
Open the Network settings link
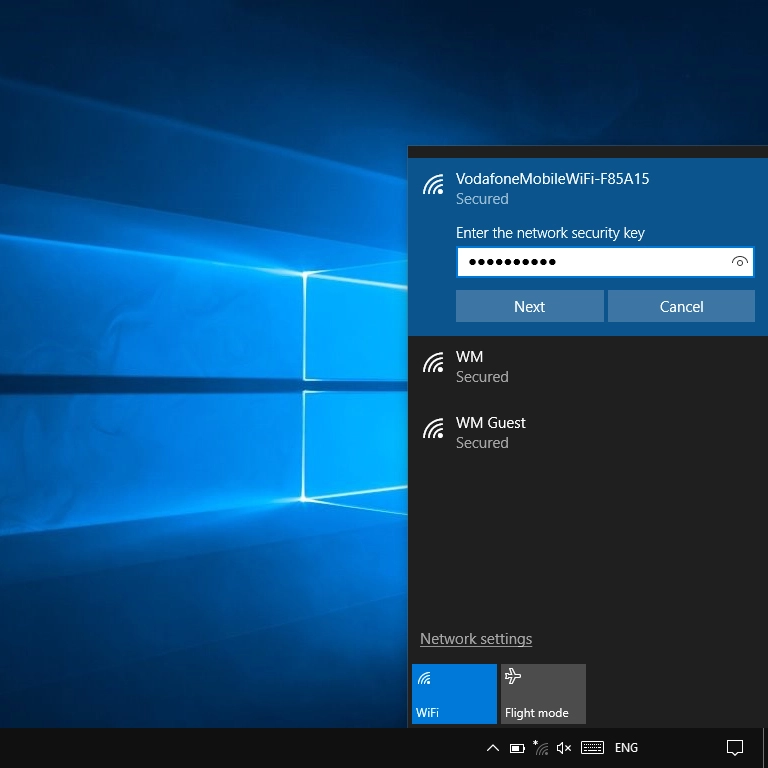[476, 639]
